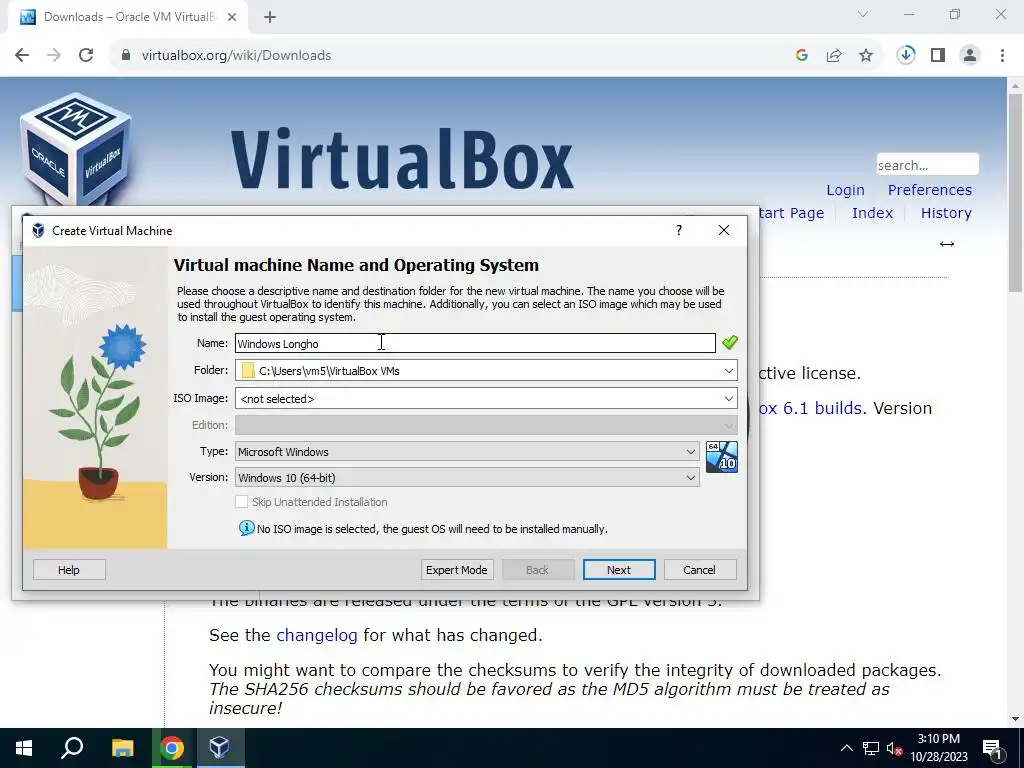Image resolution: width=1024 pixels, height=768 pixels.
Task: Expand the ISO Image dropdown
Action: pyautogui.click(x=728, y=398)
